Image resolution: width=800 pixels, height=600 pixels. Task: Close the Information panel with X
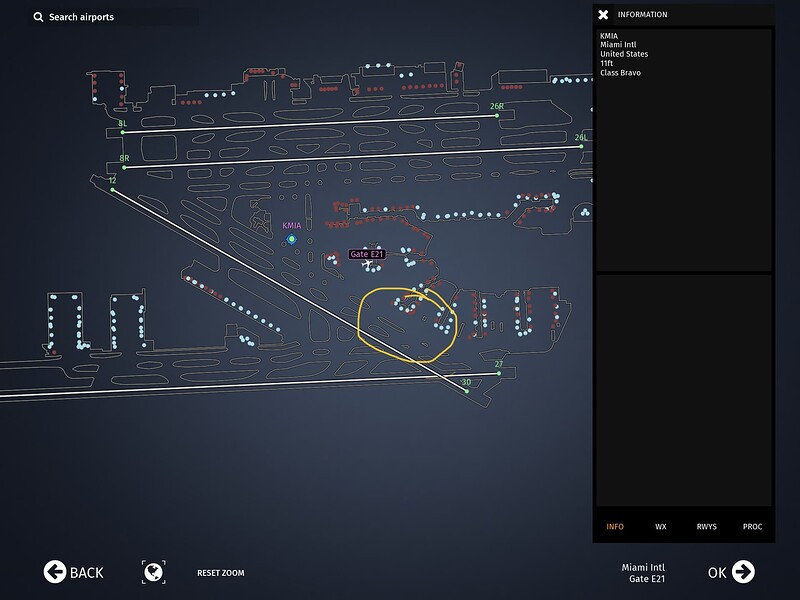[x=603, y=14]
